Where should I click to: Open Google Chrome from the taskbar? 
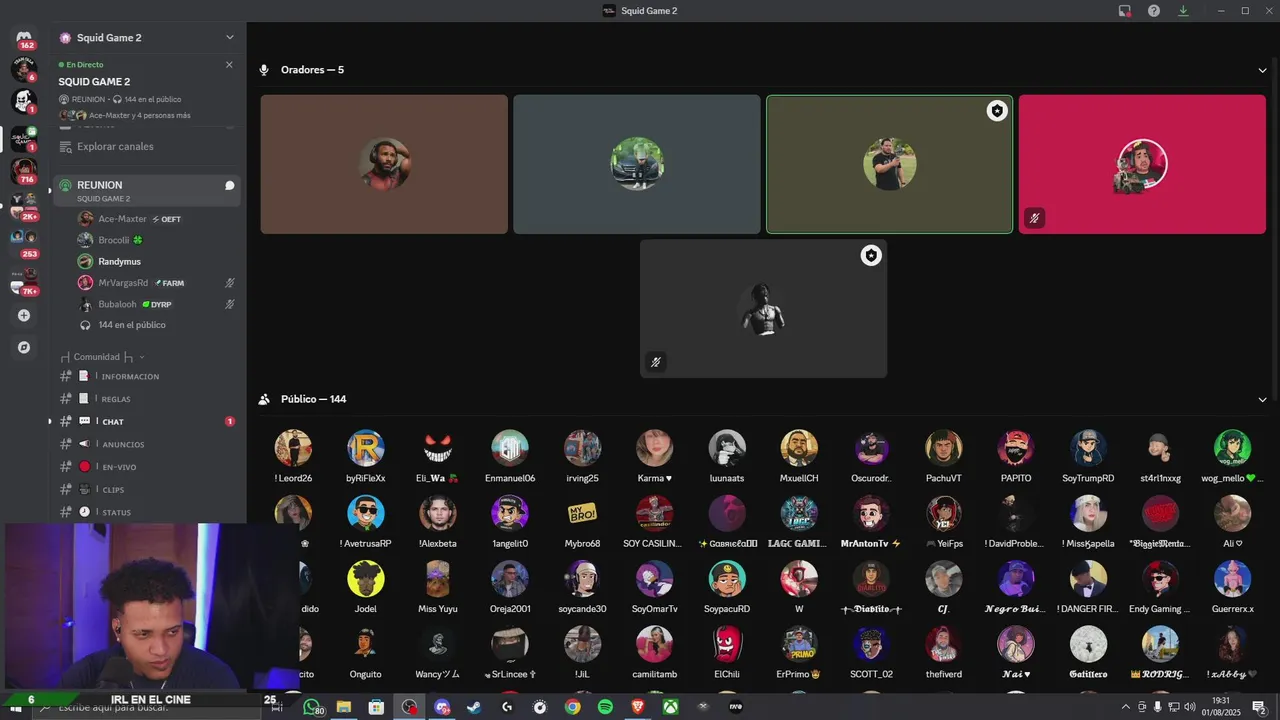[572, 707]
